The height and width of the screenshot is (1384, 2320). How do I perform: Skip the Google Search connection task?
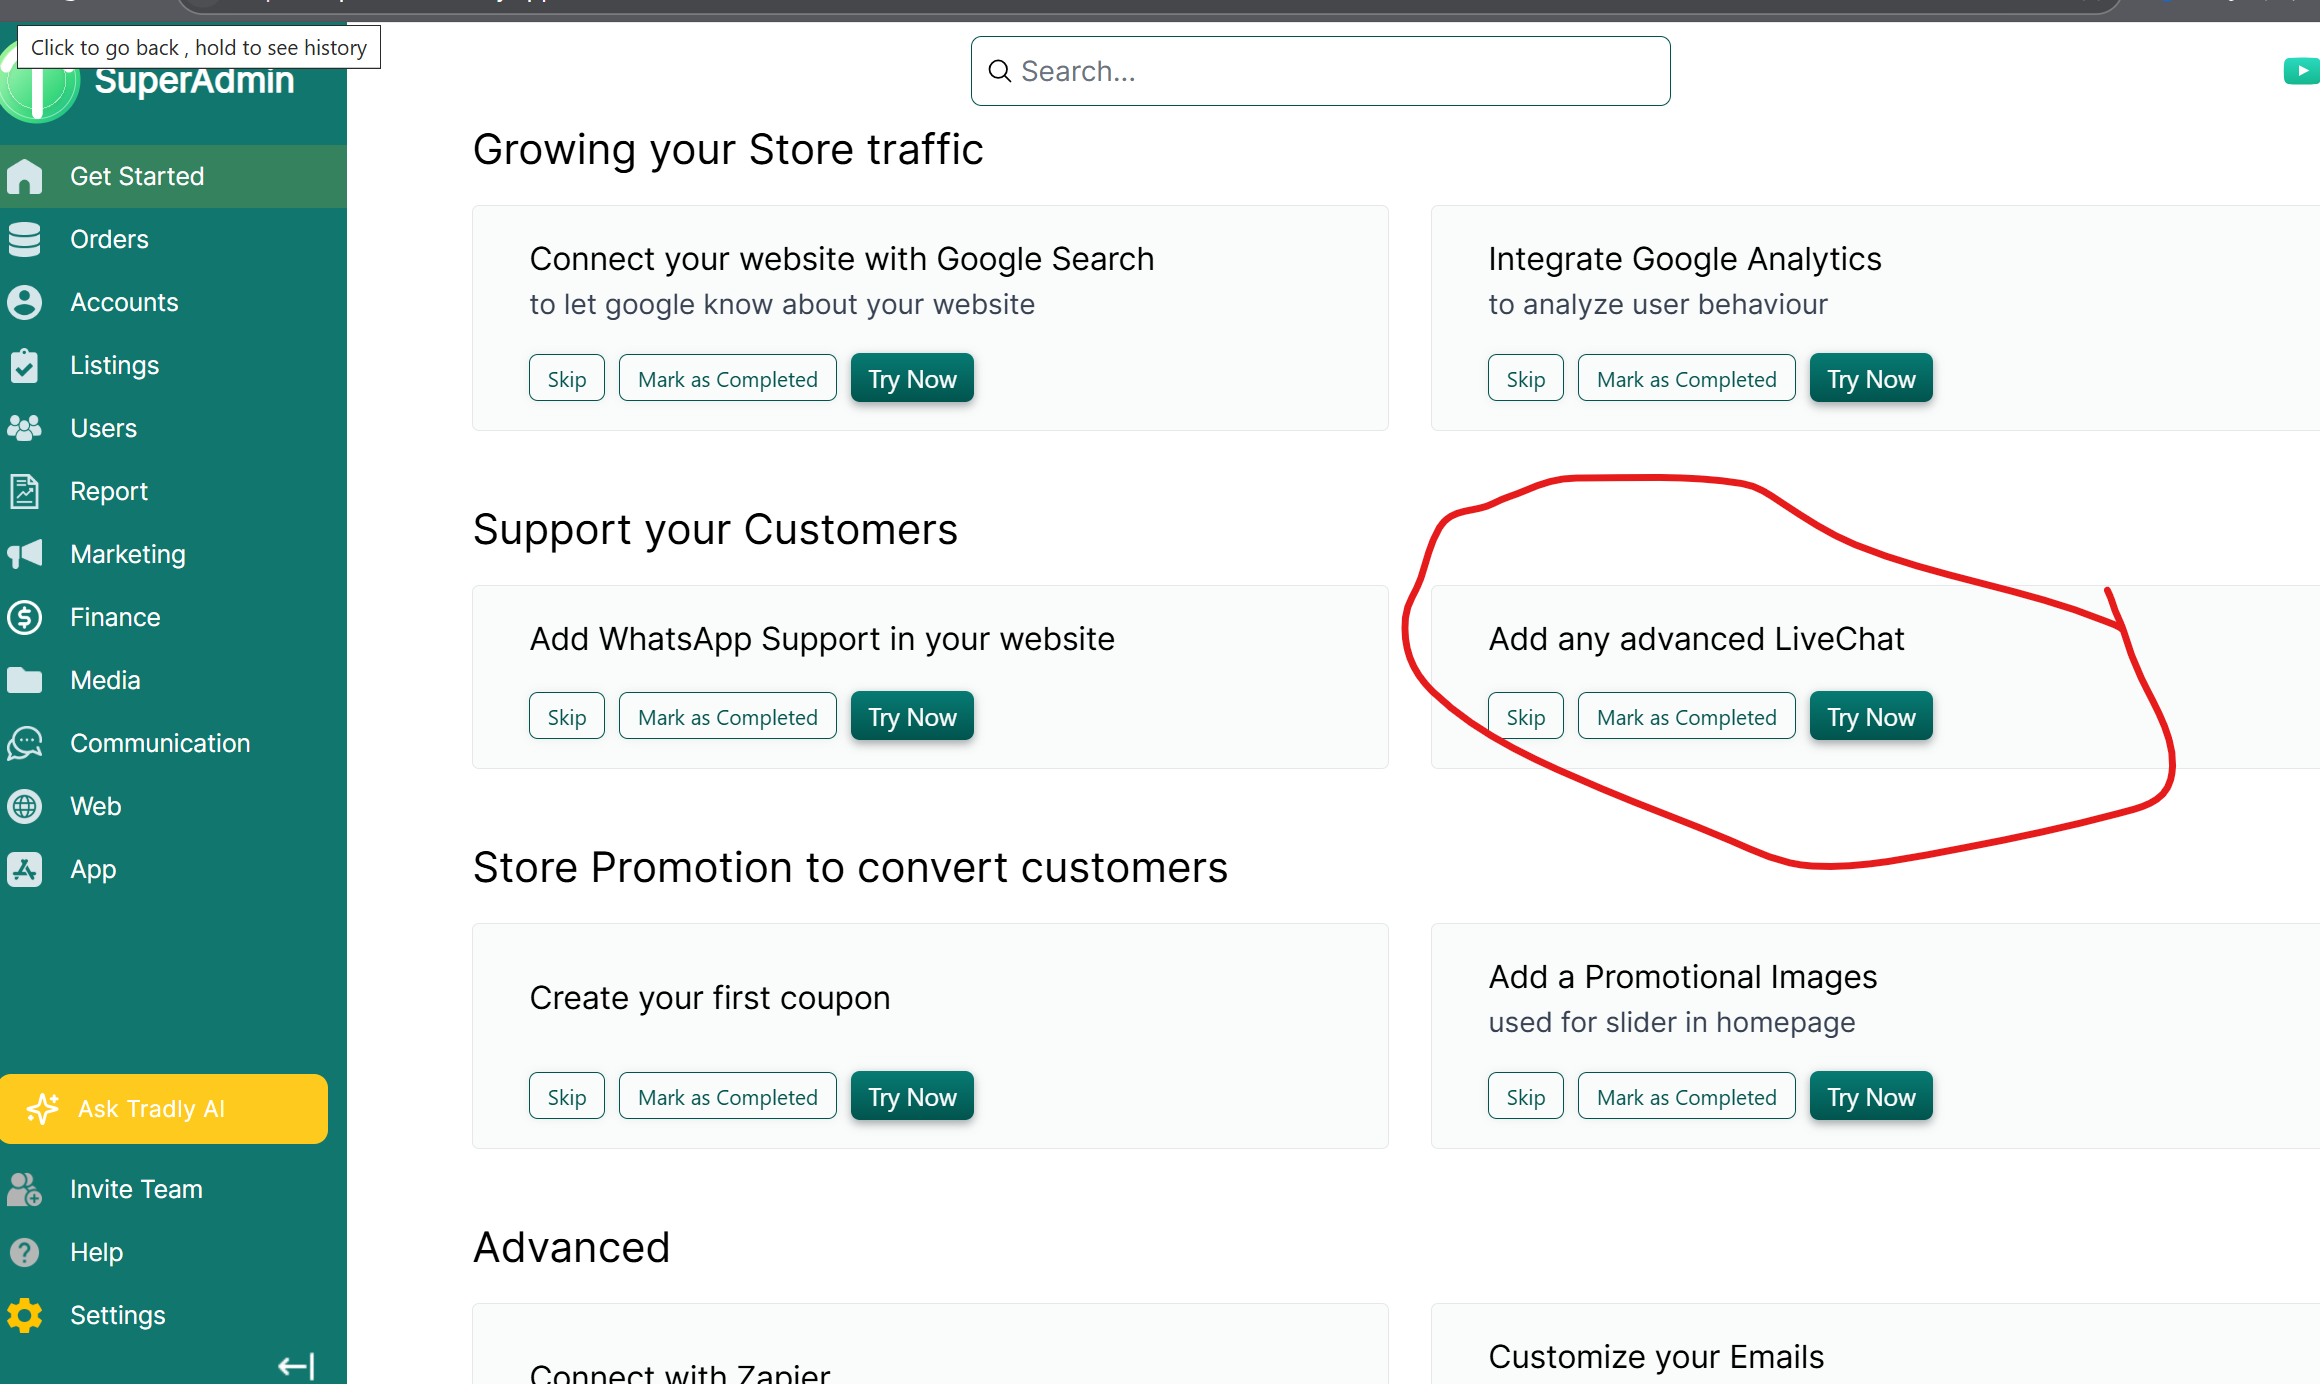tap(567, 379)
